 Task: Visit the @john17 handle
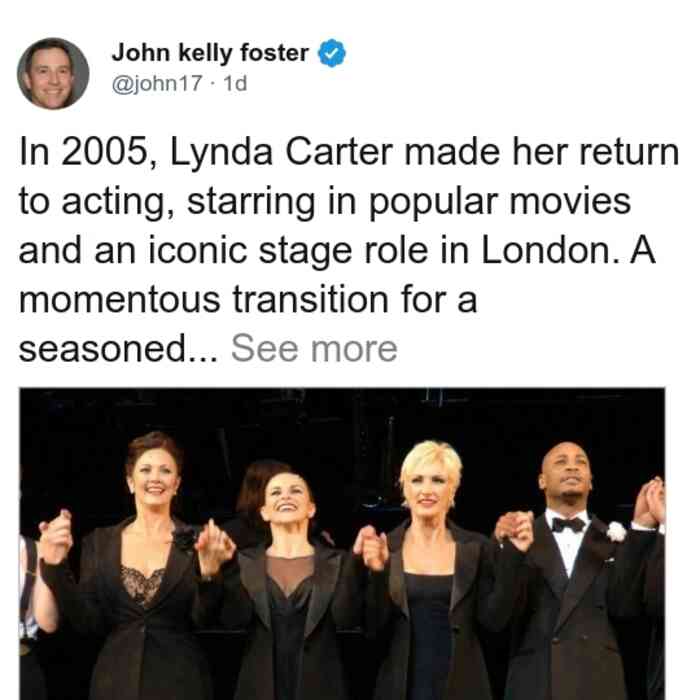(x=157, y=83)
